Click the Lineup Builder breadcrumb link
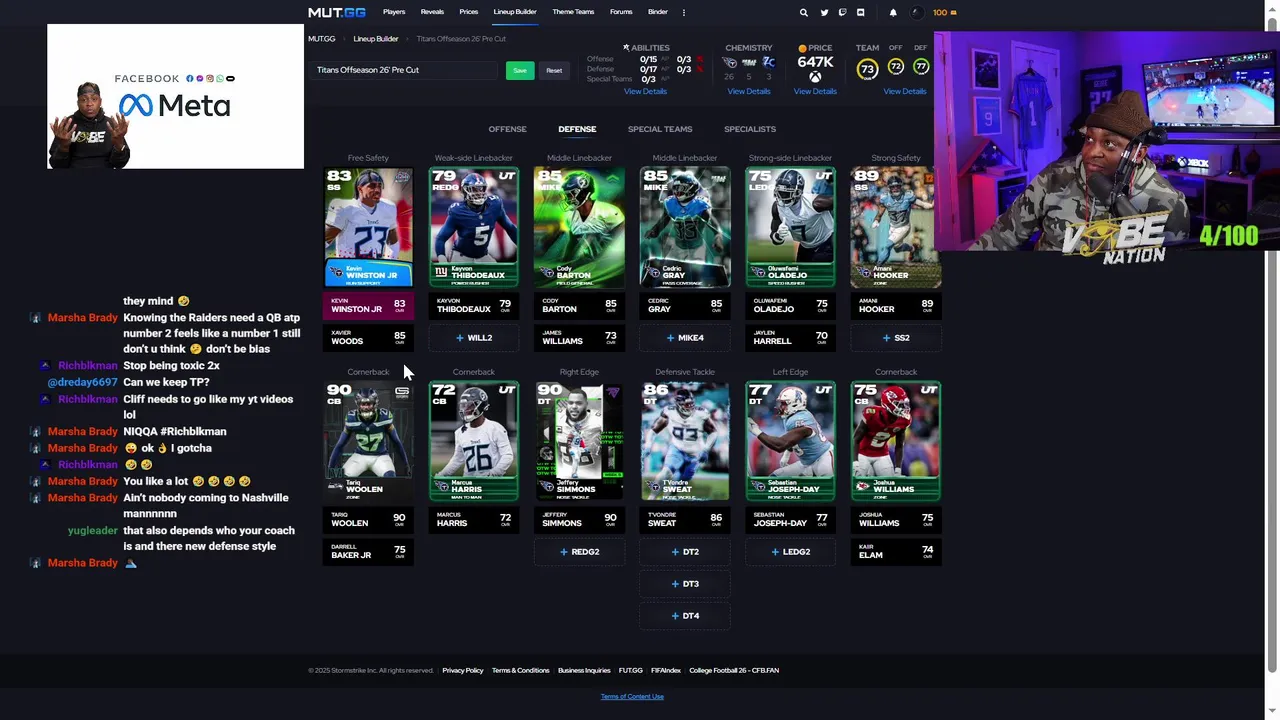Viewport: 1280px width, 720px height. click(x=376, y=38)
